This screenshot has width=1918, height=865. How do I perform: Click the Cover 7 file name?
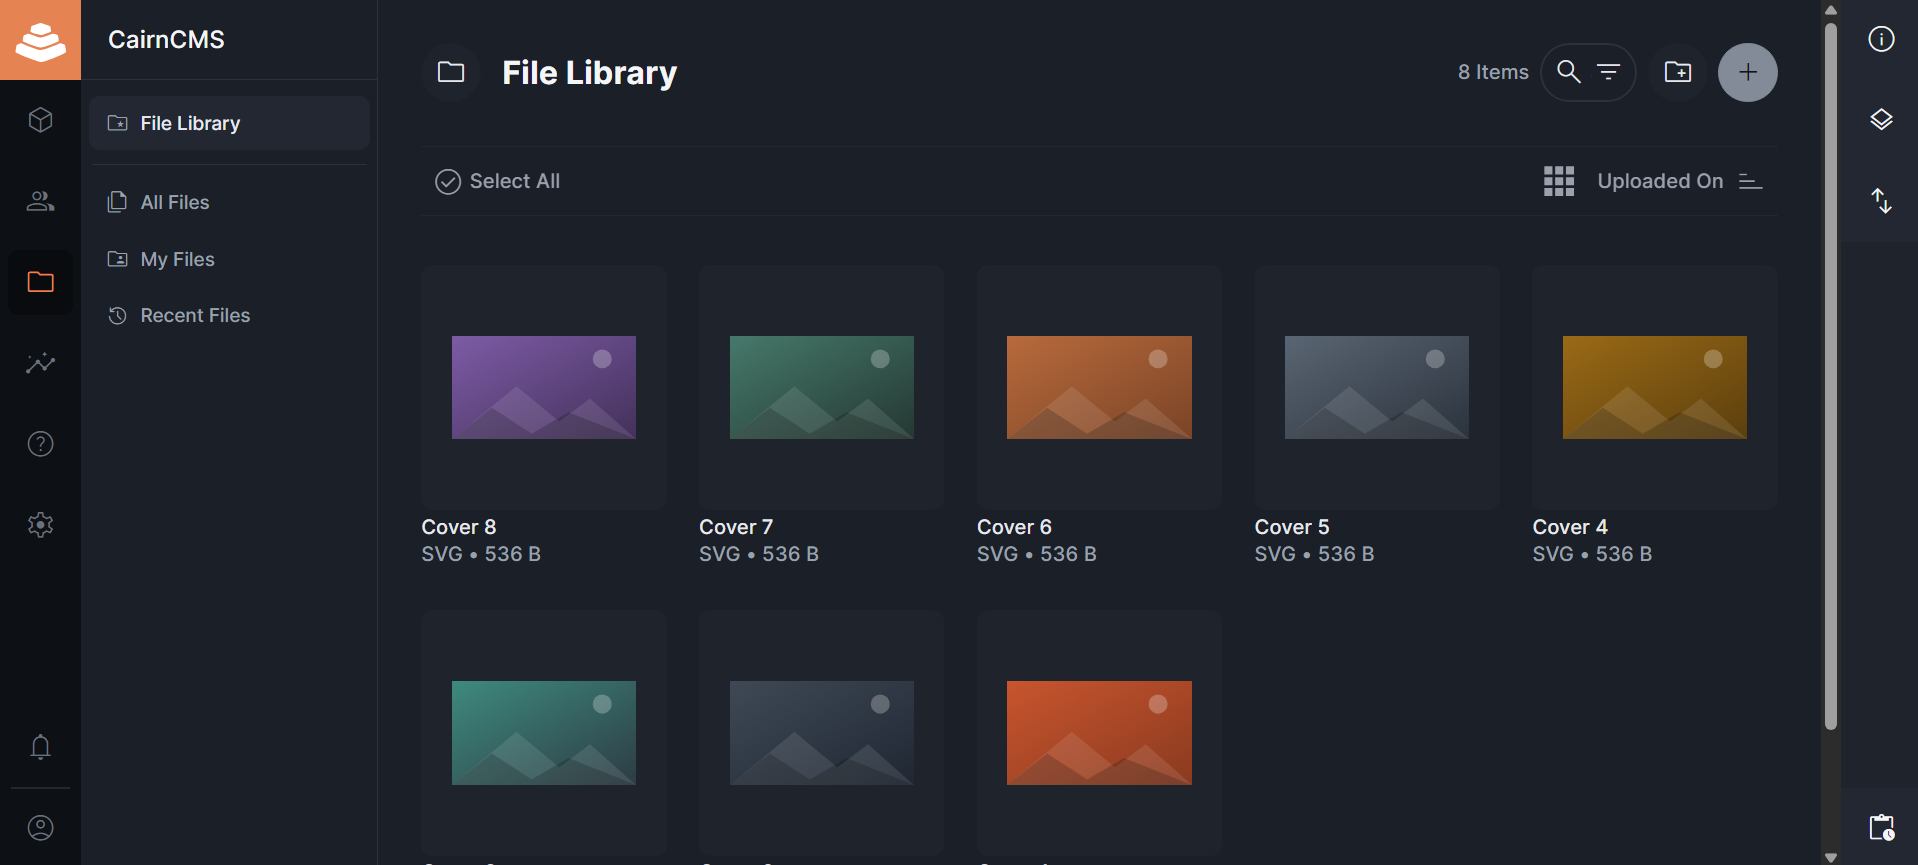pyautogui.click(x=736, y=527)
